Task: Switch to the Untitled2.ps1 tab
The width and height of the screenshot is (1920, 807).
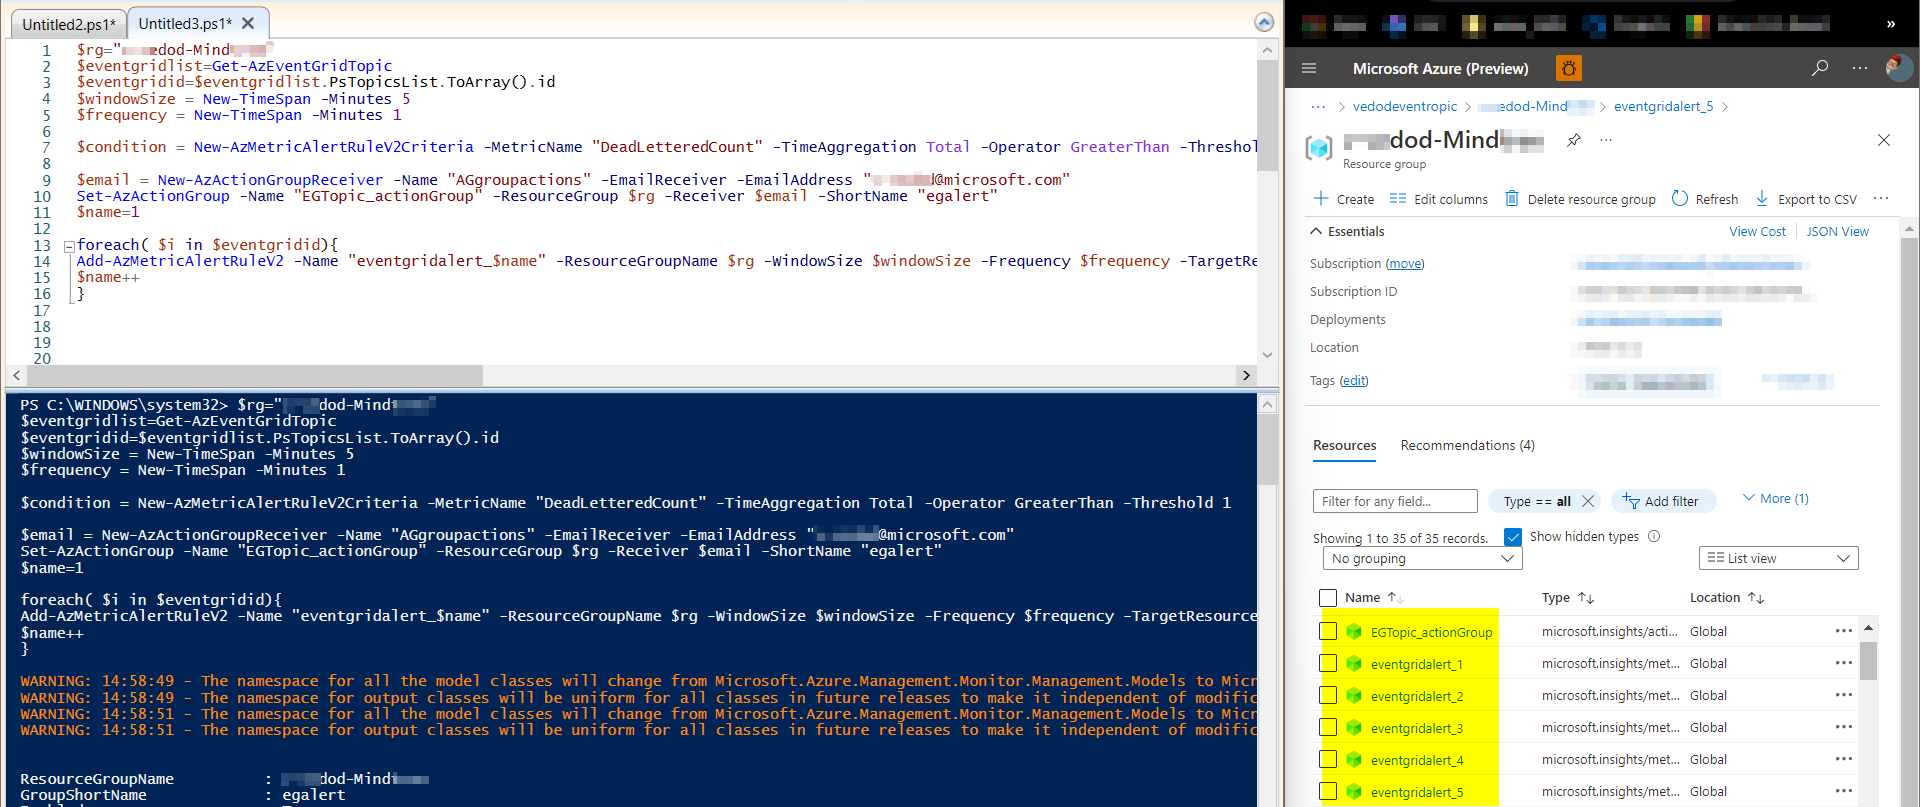Action: point(69,24)
